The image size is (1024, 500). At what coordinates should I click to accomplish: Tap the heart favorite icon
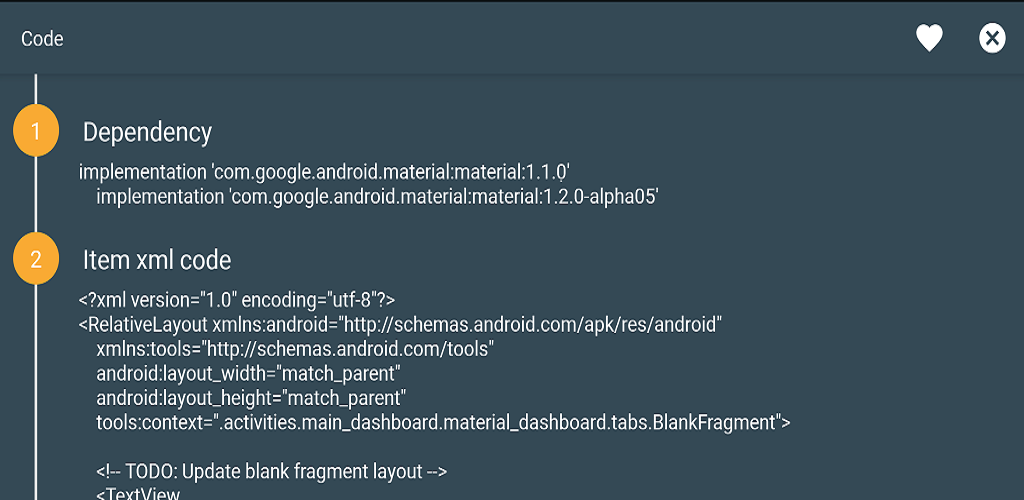click(929, 39)
